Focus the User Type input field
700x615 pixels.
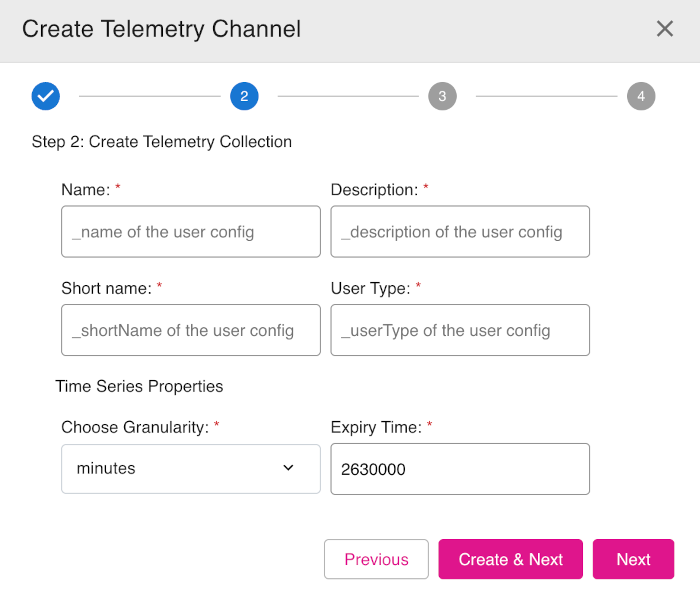click(x=460, y=330)
